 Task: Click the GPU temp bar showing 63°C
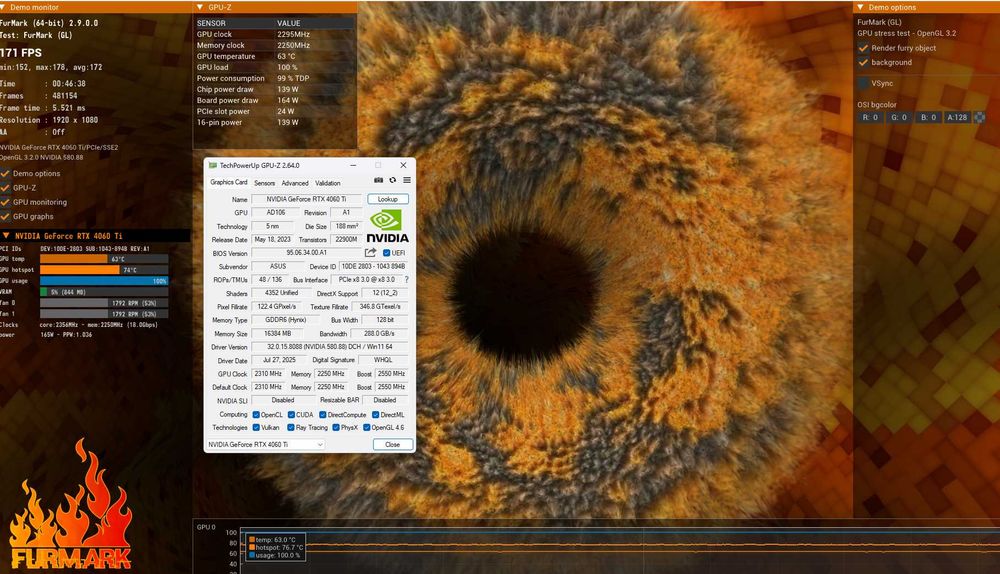click(x=104, y=259)
